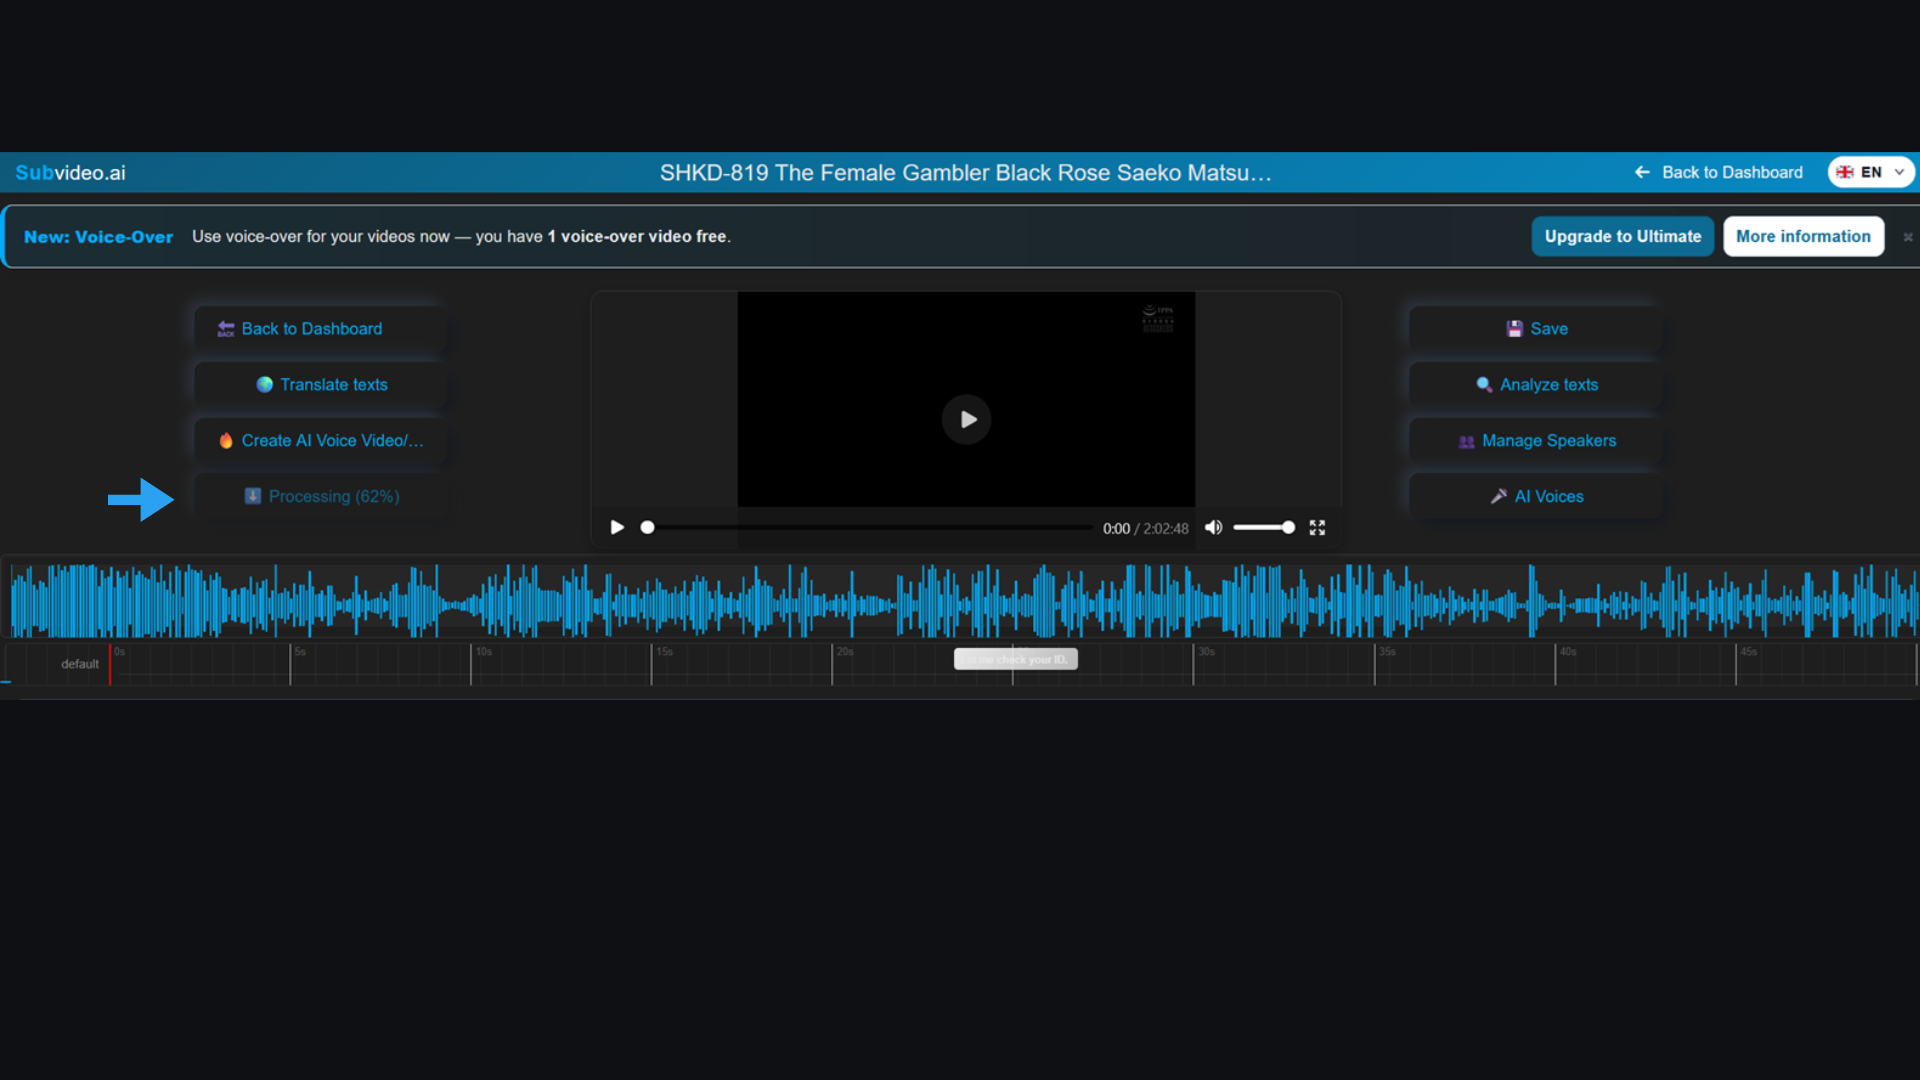1920x1080 pixels.
Task: Click Upgrade to Ultimate button
Action: (1622, 237)
